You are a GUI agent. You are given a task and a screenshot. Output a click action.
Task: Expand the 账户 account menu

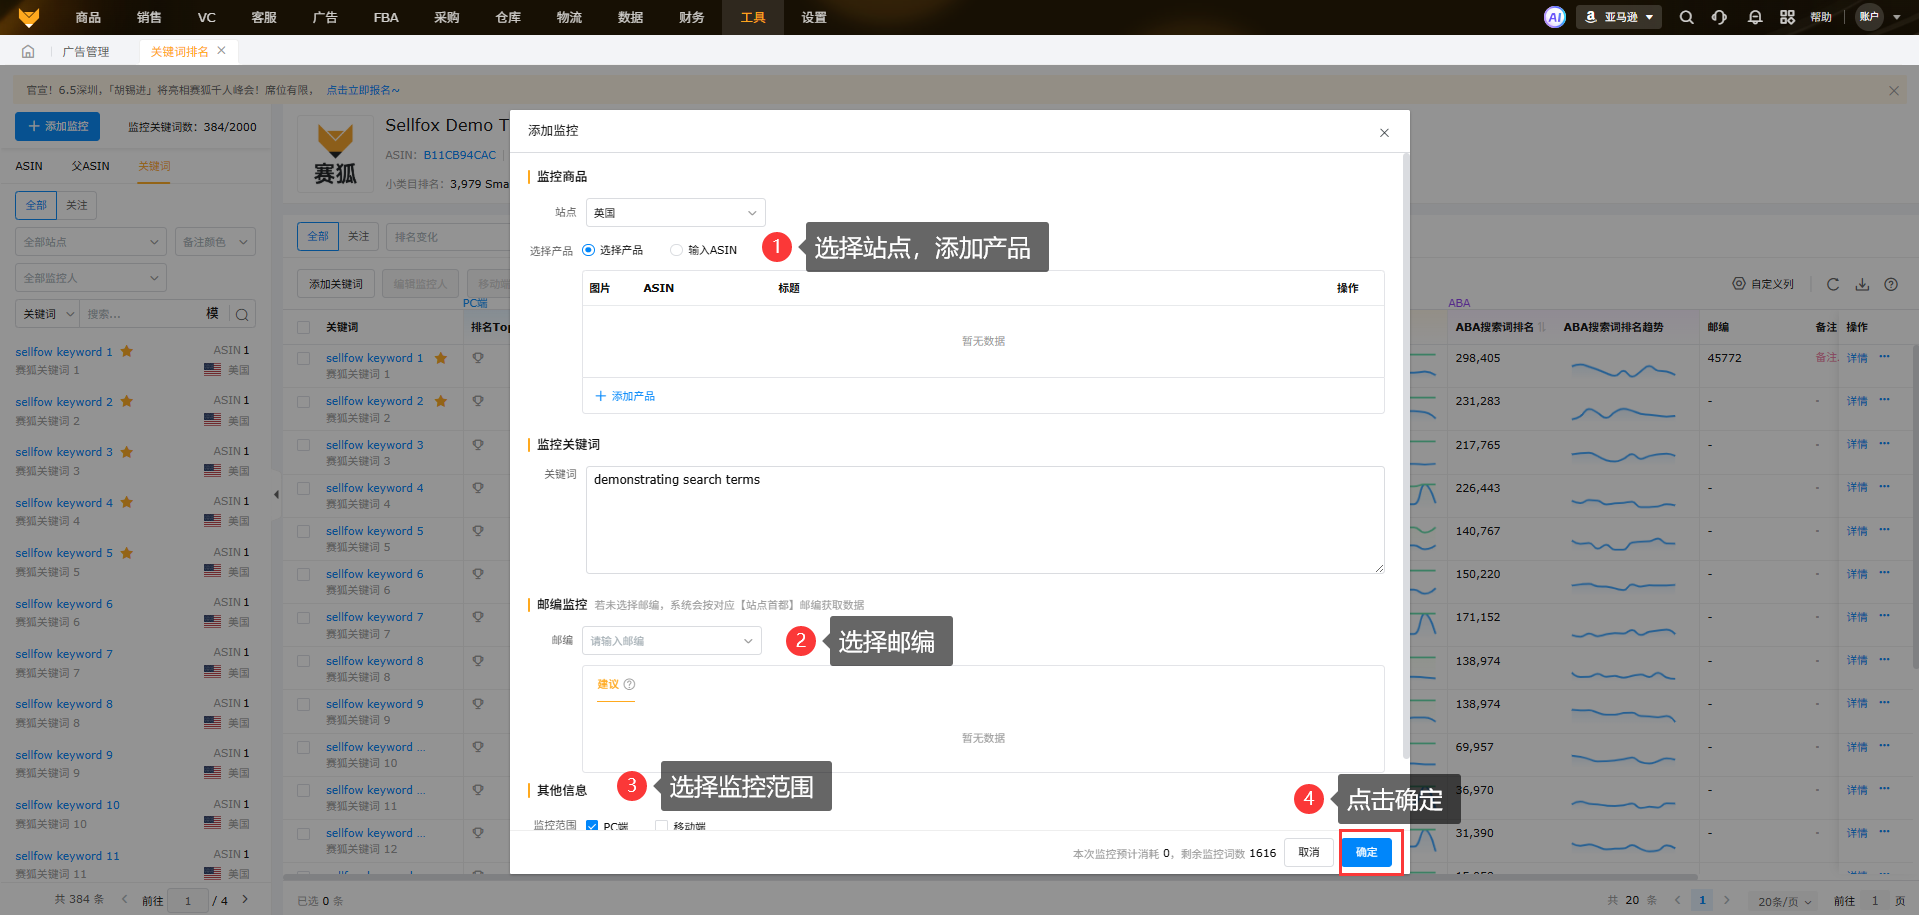(x=1878, y=17)
